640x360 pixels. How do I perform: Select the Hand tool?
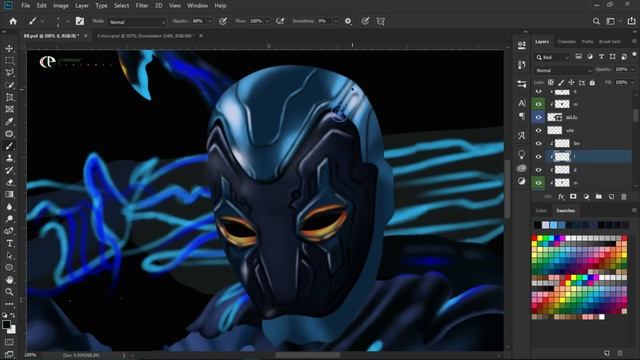pyautogui.click(x=9, y=280)
